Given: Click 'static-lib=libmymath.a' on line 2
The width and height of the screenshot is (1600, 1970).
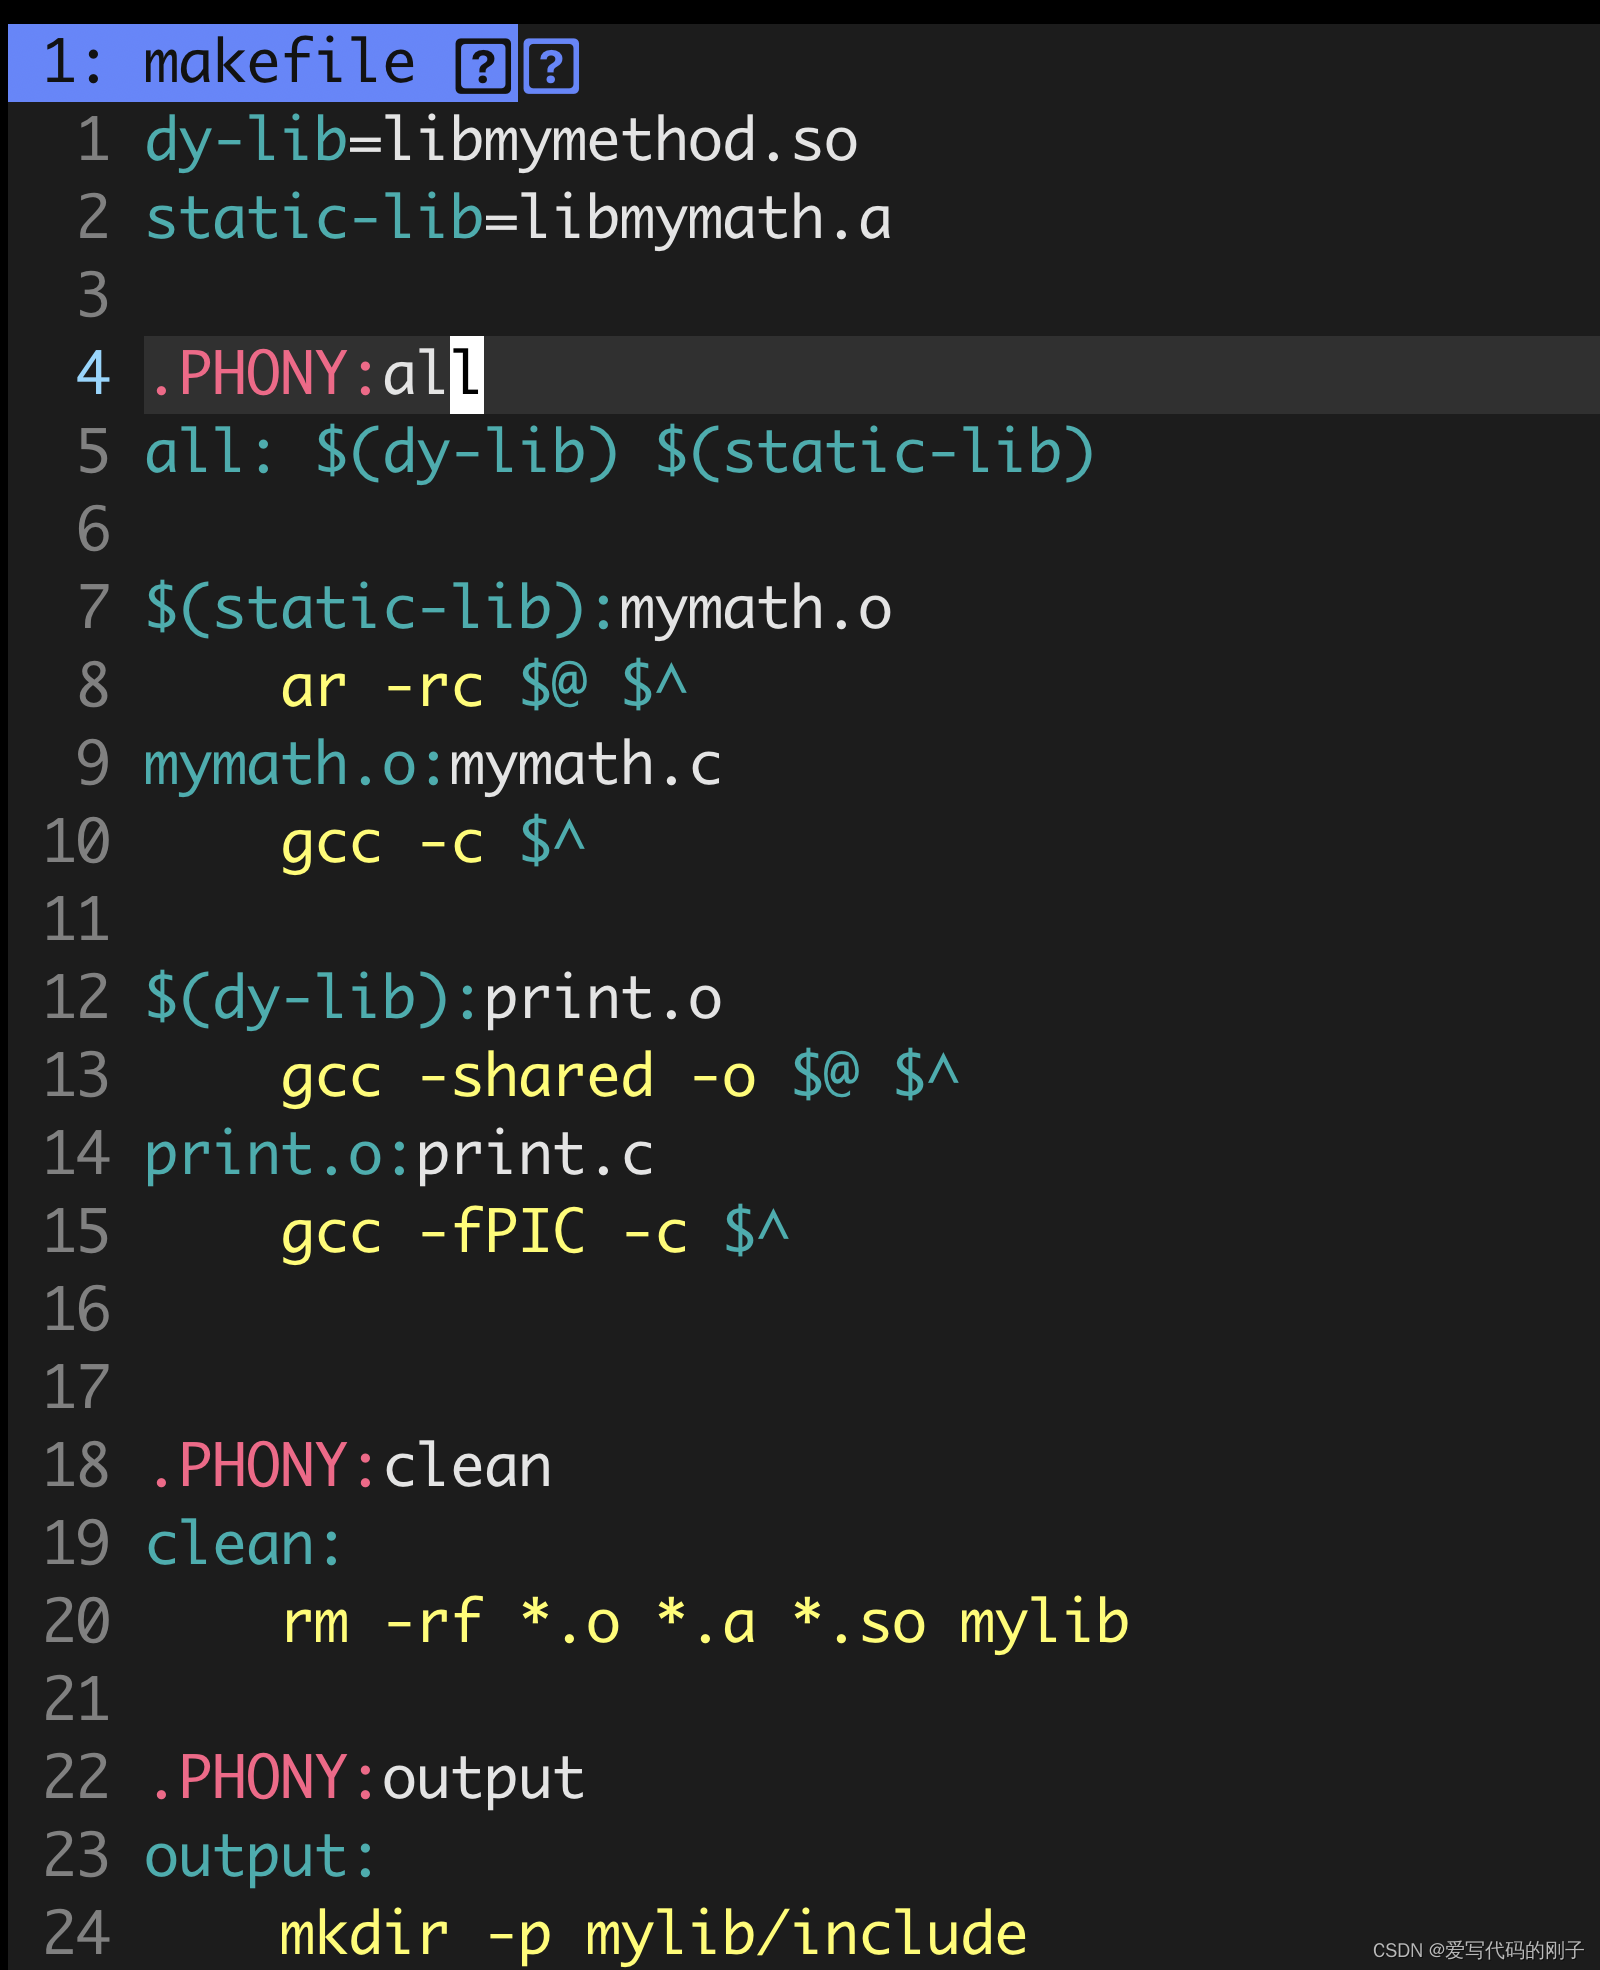Looking at the screenshot, I should (x=518, y=218).
